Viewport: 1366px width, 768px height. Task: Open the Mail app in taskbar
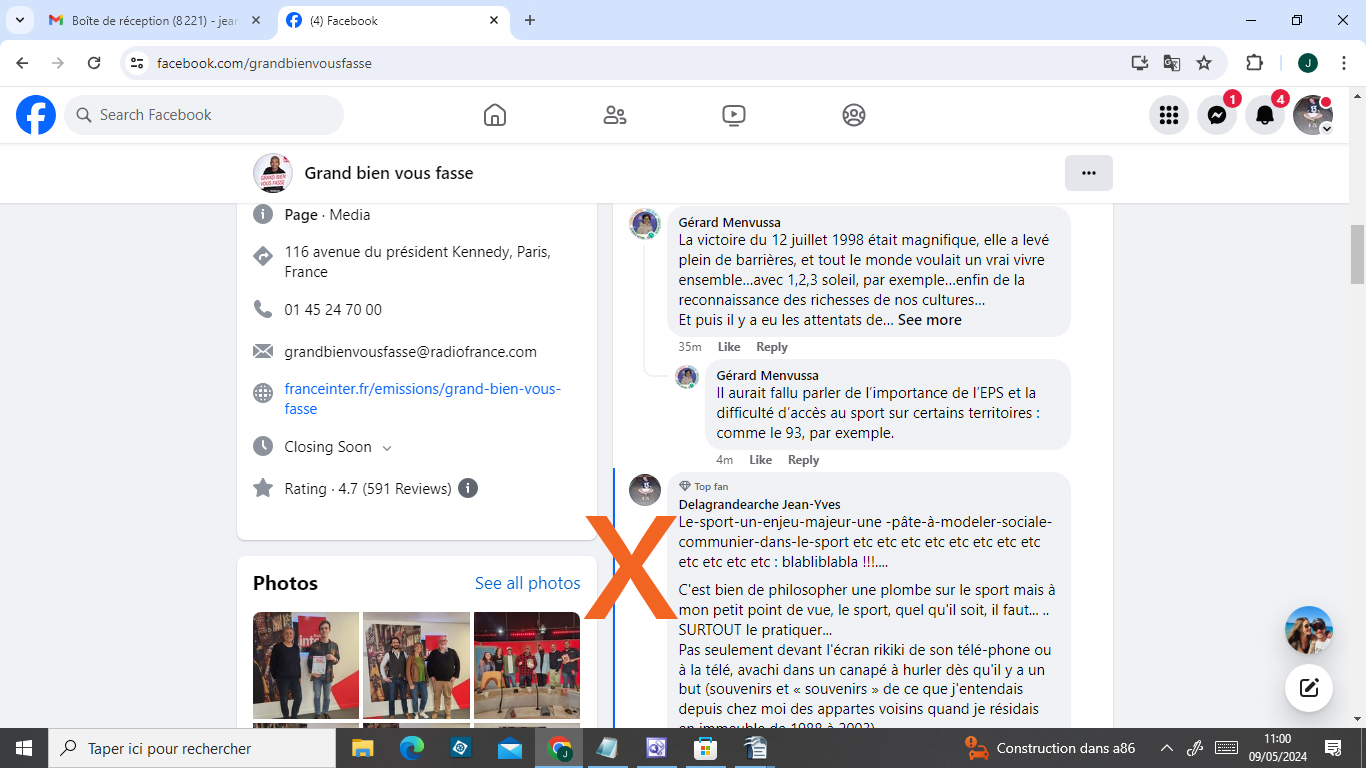(510, 748)
